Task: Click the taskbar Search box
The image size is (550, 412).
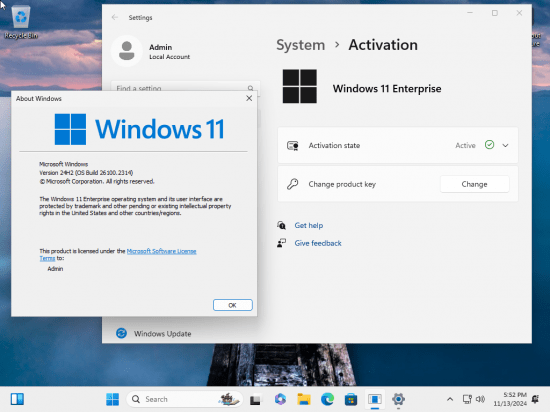Action: tap(184, 399)
